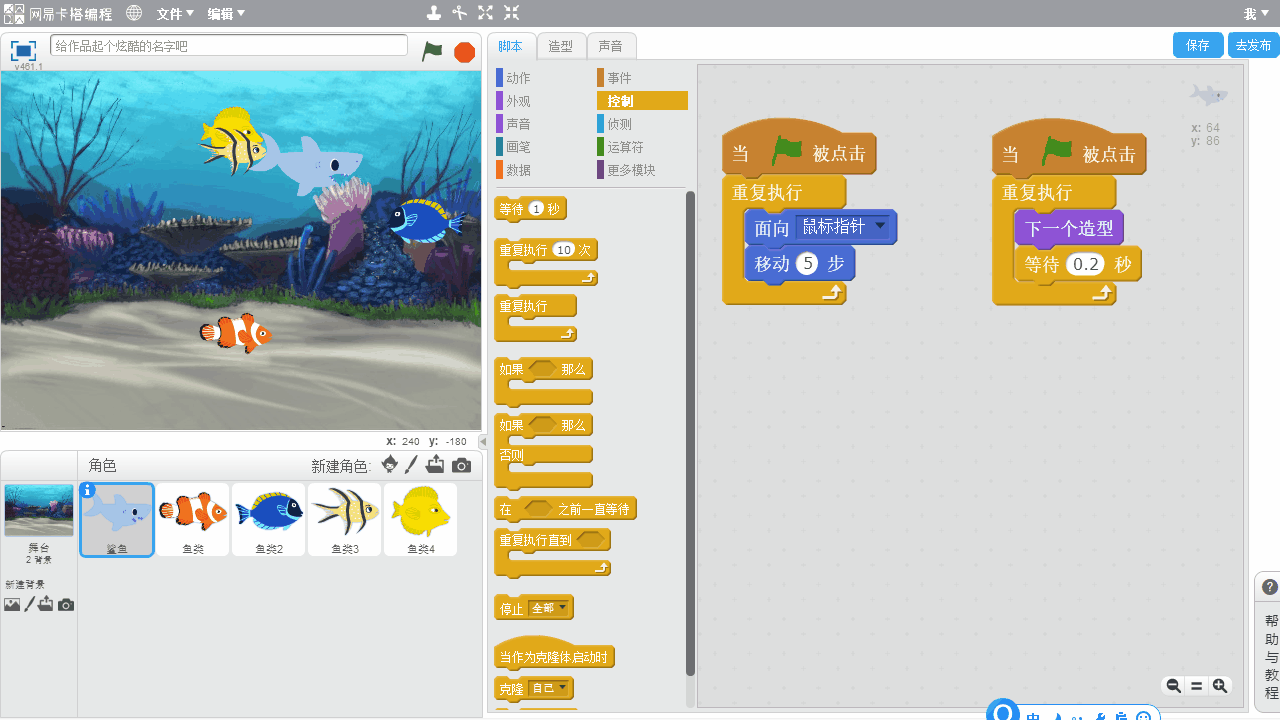
Task: Select the 鱼类 clownfish sprite thumbnail
Action: click(193, 519)
